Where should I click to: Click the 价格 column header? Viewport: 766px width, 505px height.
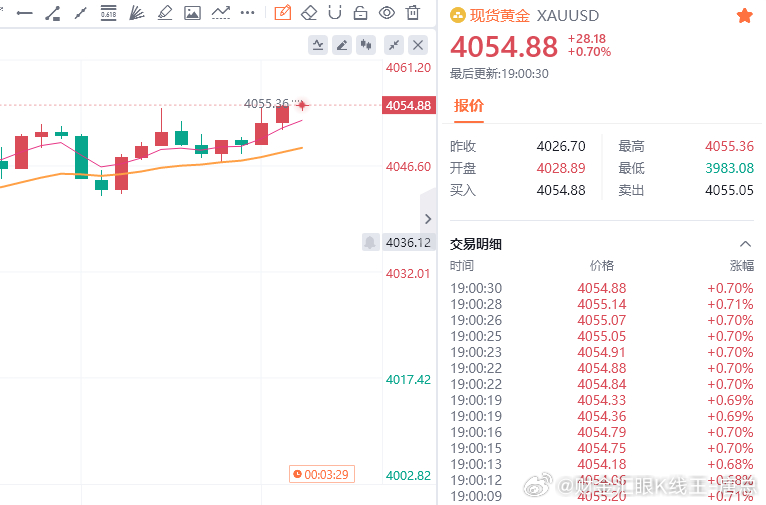[602, 266]
